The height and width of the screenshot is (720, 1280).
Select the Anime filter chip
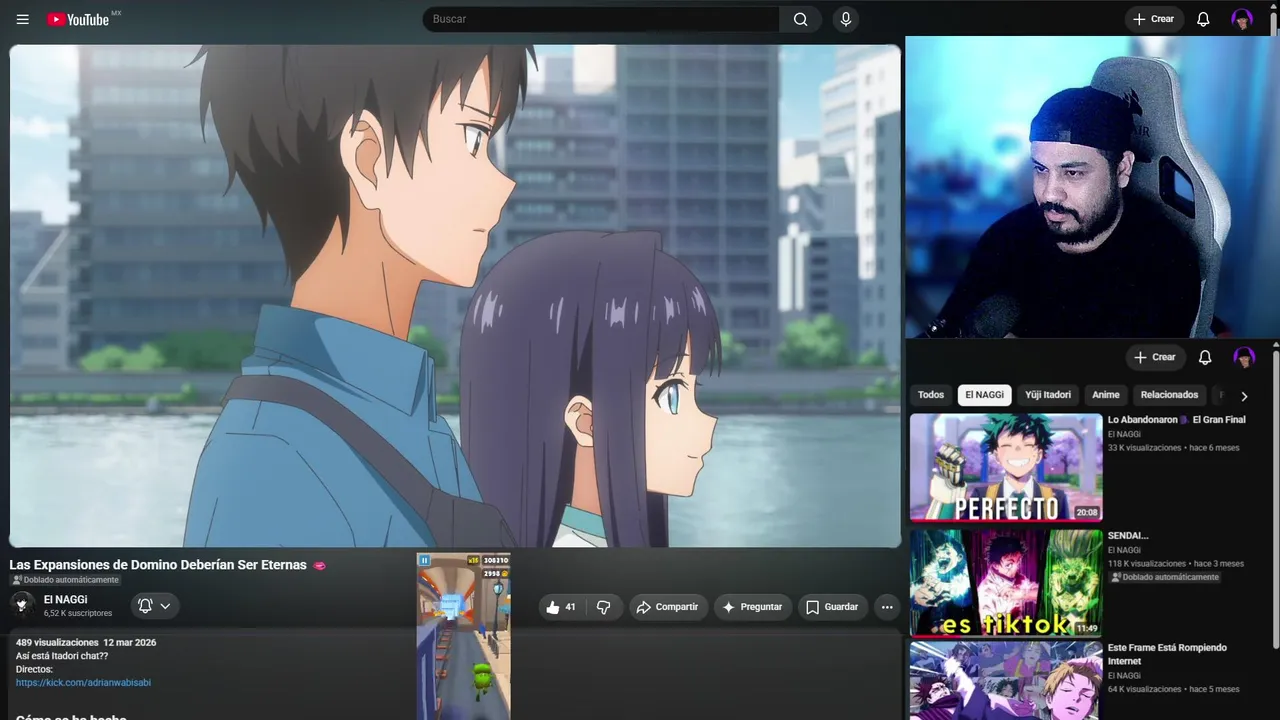pyautogui.click(x=1105, y=395)
